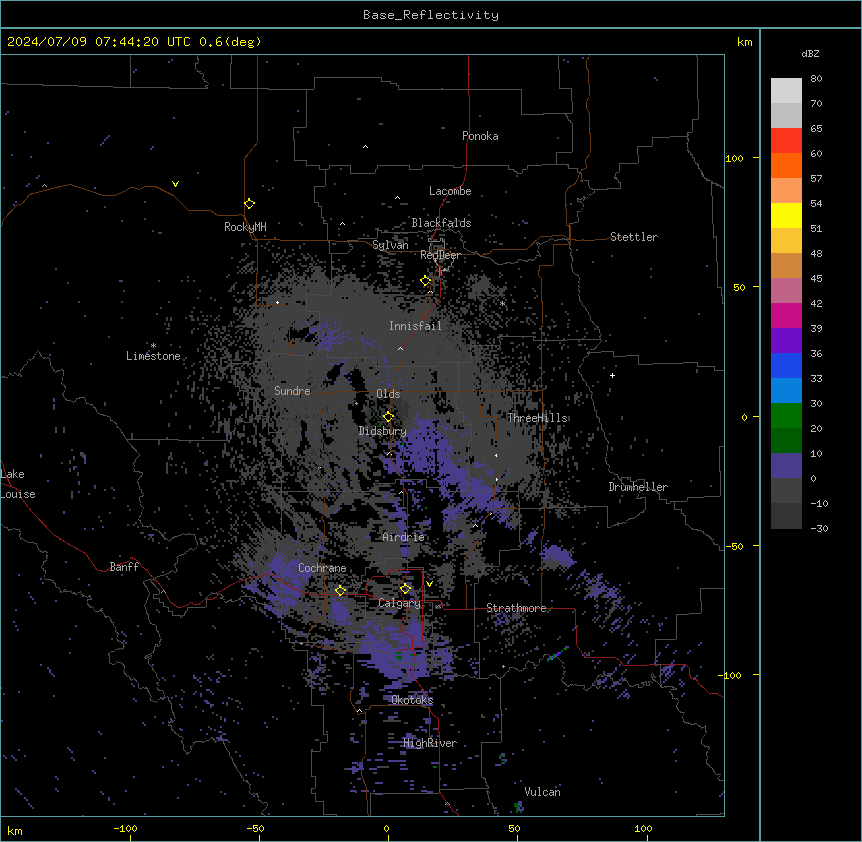
Task: Click the -50 tick on the right axis
Action: coord(734,546)
